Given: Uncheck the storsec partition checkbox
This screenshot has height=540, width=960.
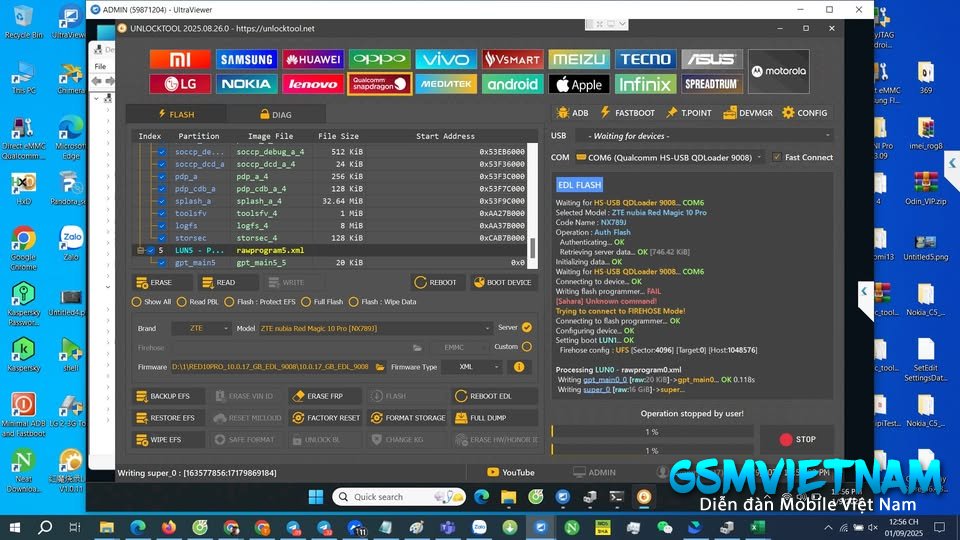Looking at the screenshot, I should pos(162,238).
